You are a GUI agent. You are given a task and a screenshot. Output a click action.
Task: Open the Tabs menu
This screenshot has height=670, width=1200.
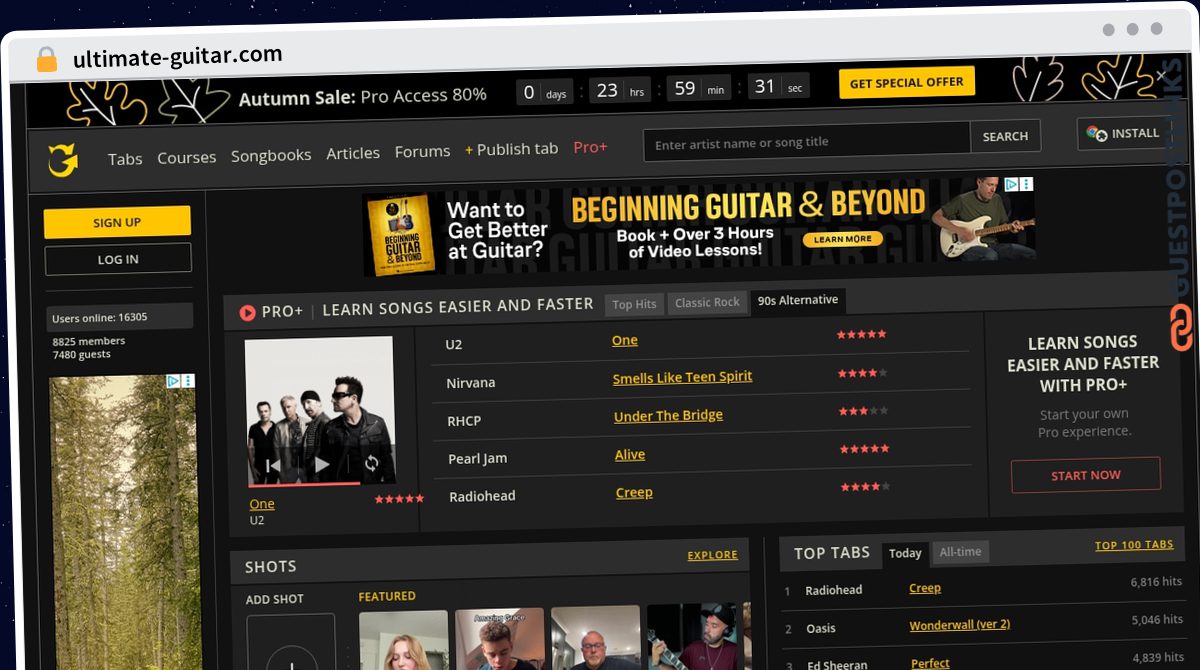click(x=125, y=159)
